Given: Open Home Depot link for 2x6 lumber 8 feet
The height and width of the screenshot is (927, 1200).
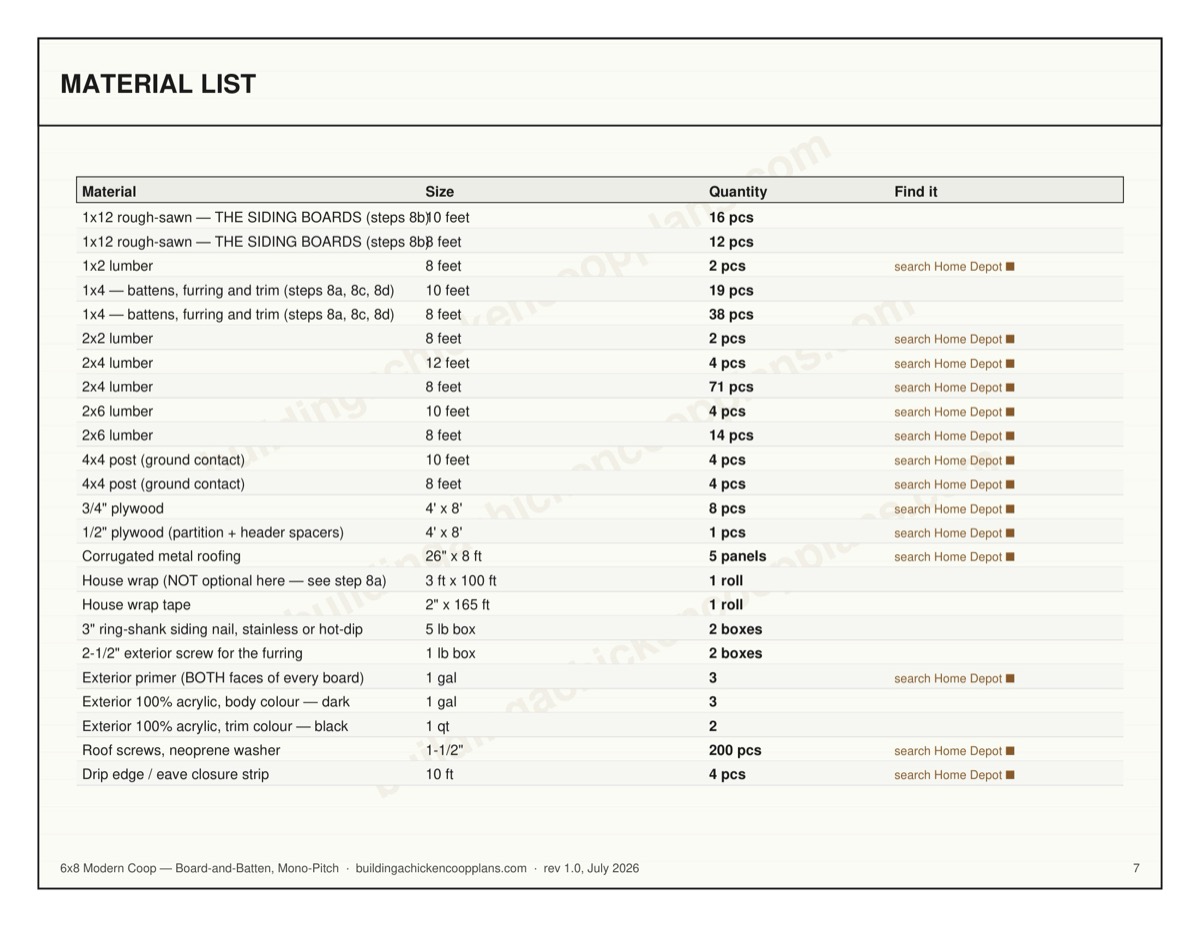Looking at the screenshot, I should point(954,436).
